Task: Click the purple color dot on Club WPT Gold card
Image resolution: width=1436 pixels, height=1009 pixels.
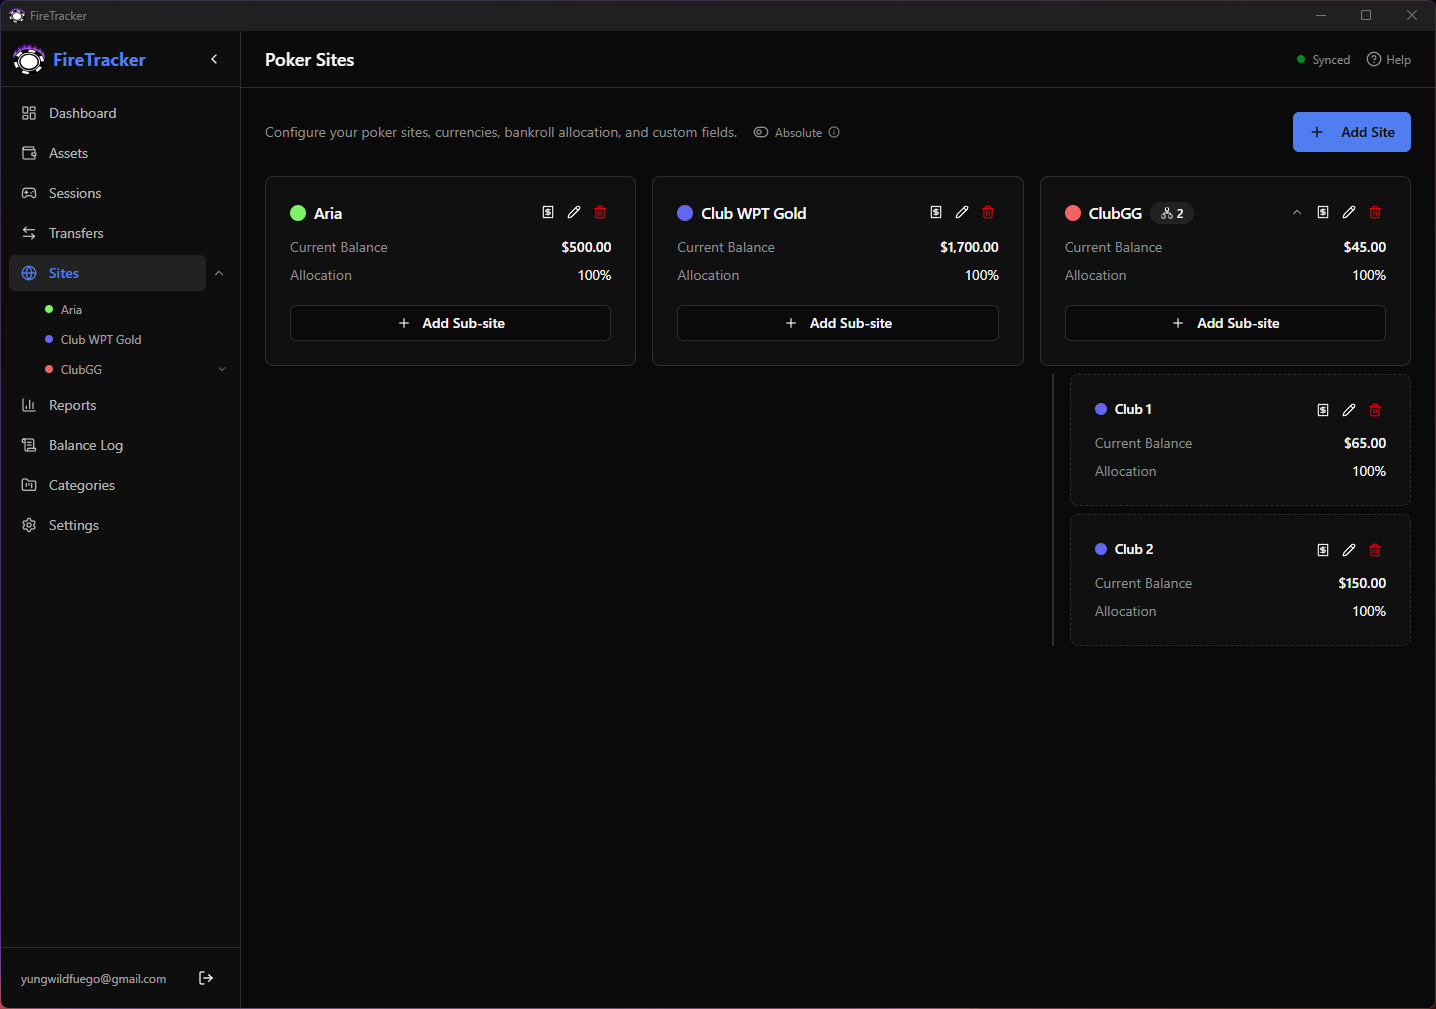Action: pyautogui.click(x=685, y=213)
